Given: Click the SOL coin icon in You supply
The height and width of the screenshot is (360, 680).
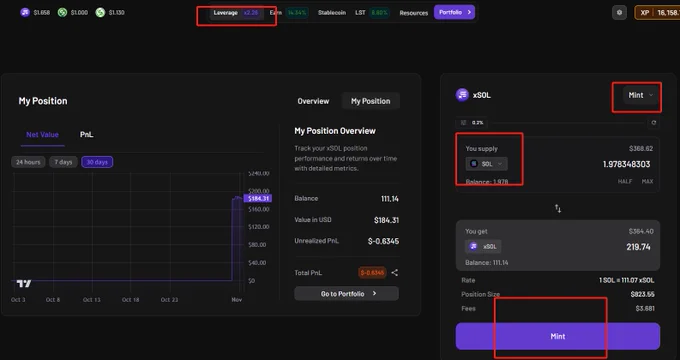Looking at the screenshot, I should (x=474, y=164).
